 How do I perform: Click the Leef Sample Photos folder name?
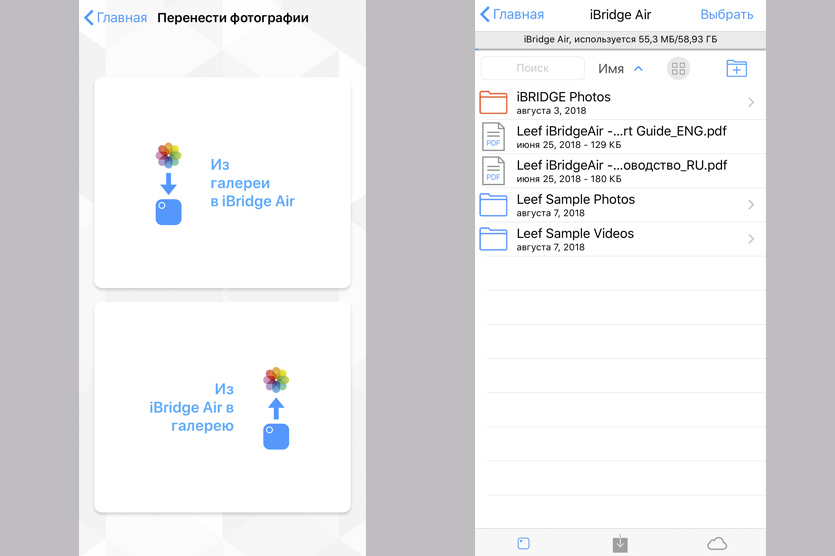576,199
